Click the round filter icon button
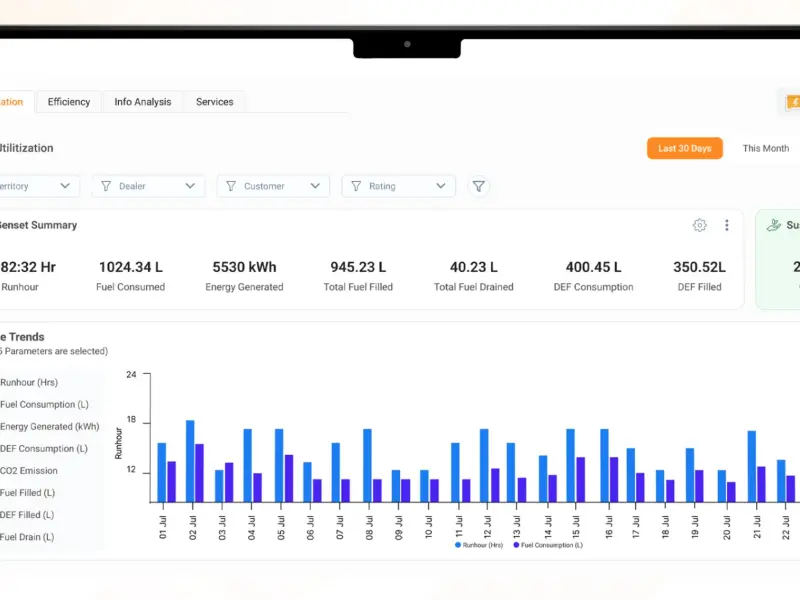Screen dimensions: 800x600 (x=479, y=186)
